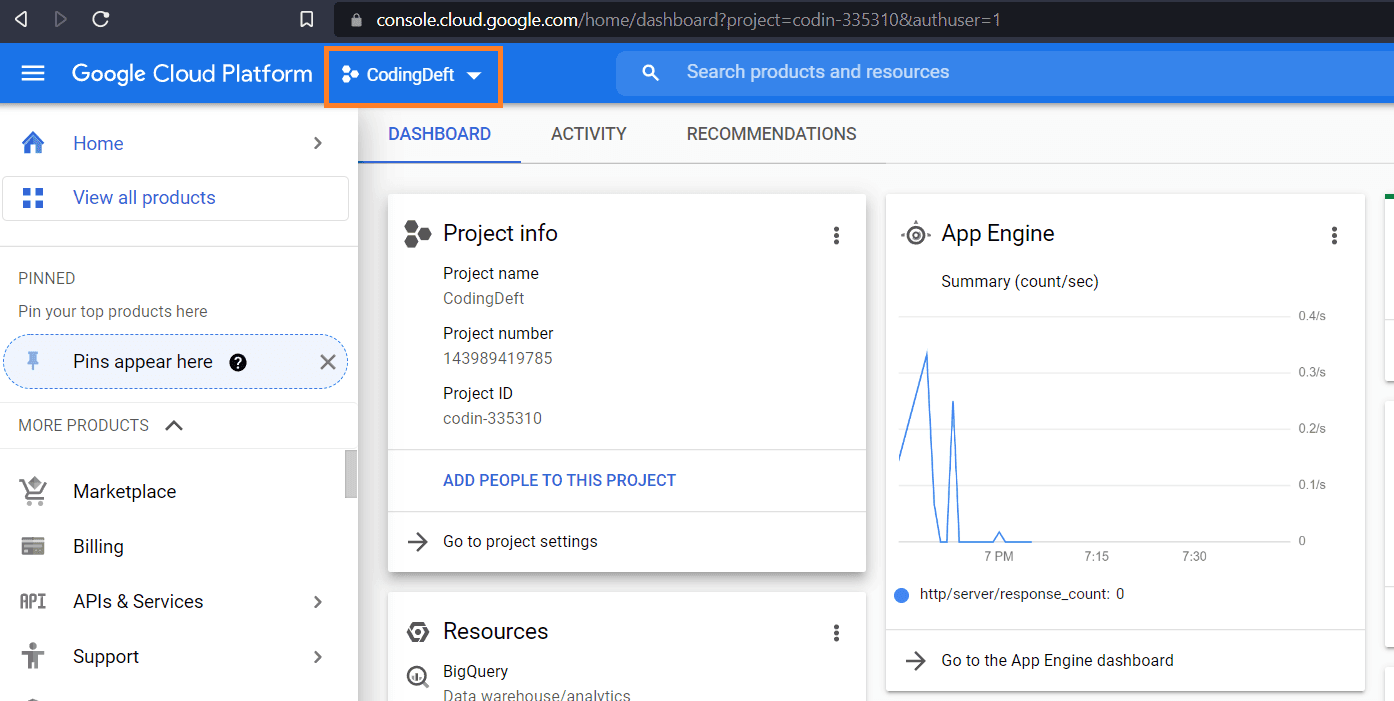1394x701 pixels.
Task: Click the App Engine target icon
Action: click(x=915, y=234)
